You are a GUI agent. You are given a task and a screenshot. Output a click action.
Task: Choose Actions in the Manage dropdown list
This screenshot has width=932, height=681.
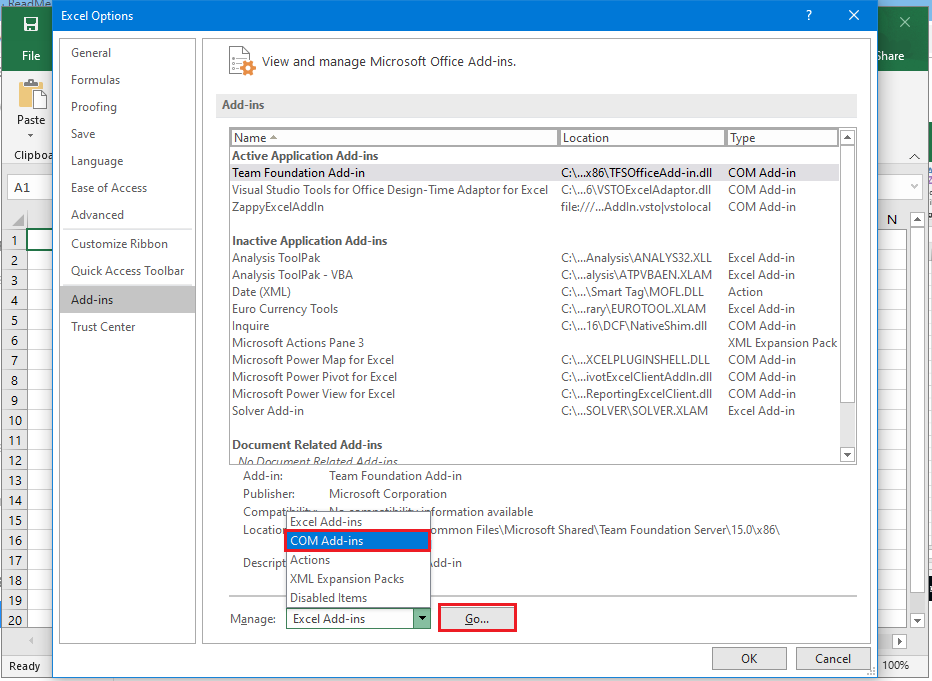(x=358, y=560)
